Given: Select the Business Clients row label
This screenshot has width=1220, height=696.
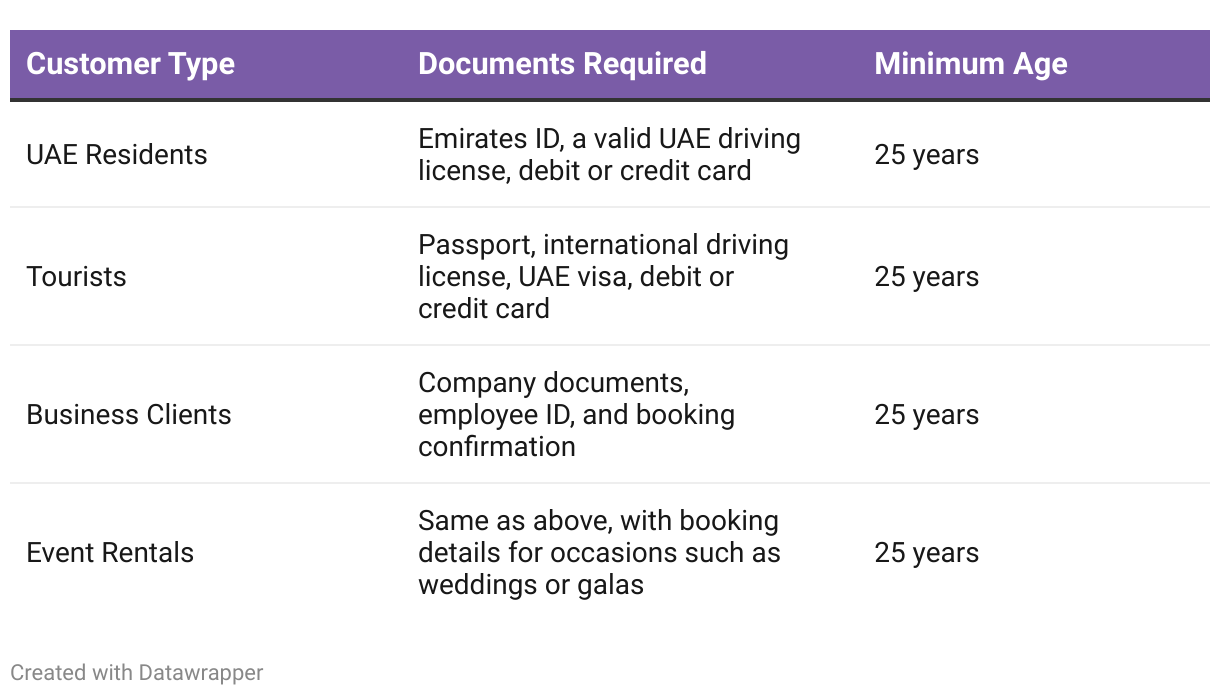Looking at the screenshot, I should (129, 415).
